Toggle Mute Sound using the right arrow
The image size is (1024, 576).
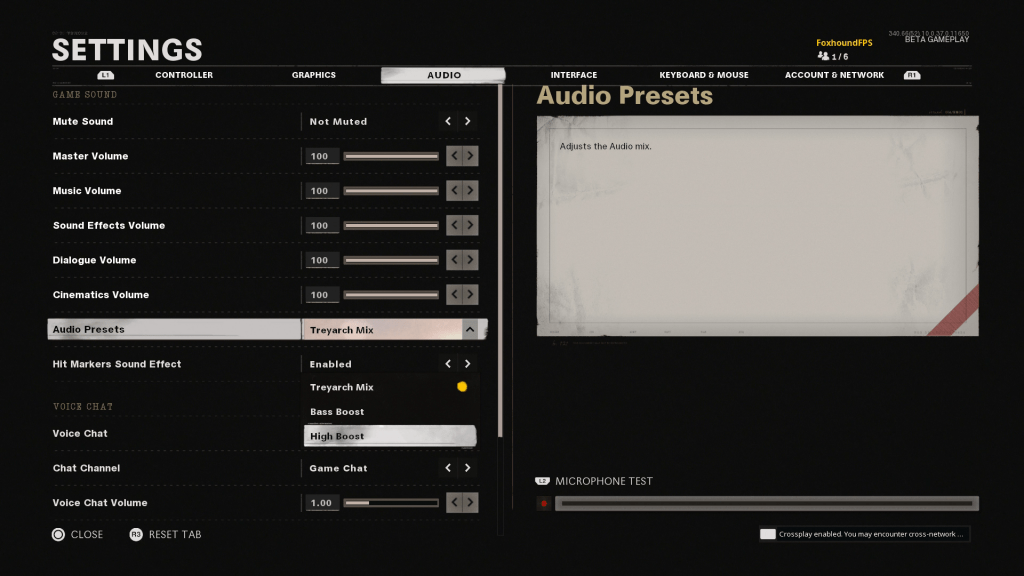pos(467,121)
